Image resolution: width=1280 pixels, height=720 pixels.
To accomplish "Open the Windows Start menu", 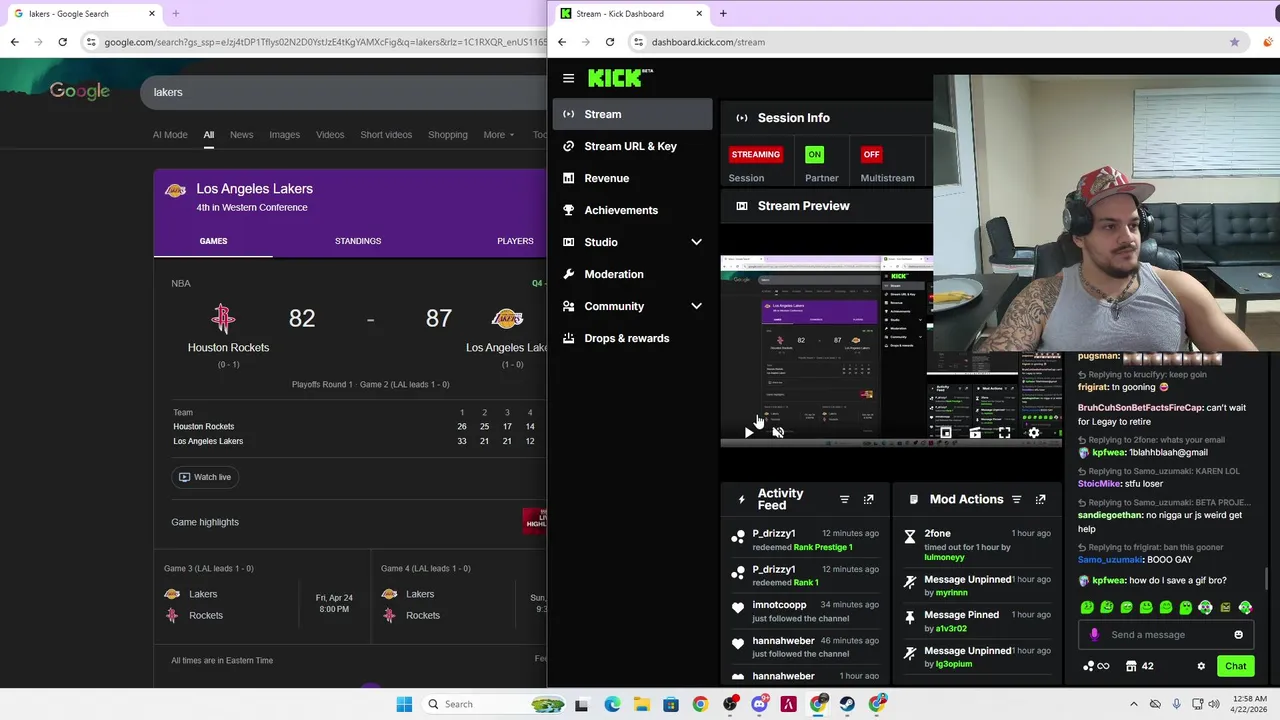I will (404, 704).
